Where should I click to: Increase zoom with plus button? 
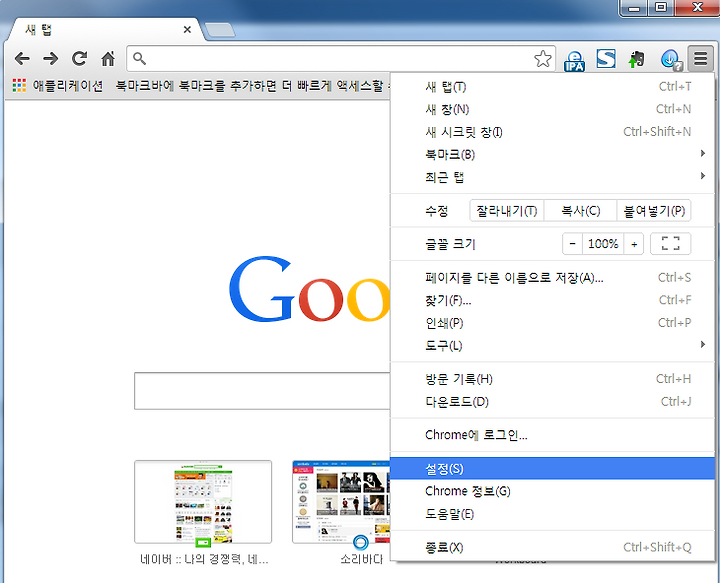(634, 244)
